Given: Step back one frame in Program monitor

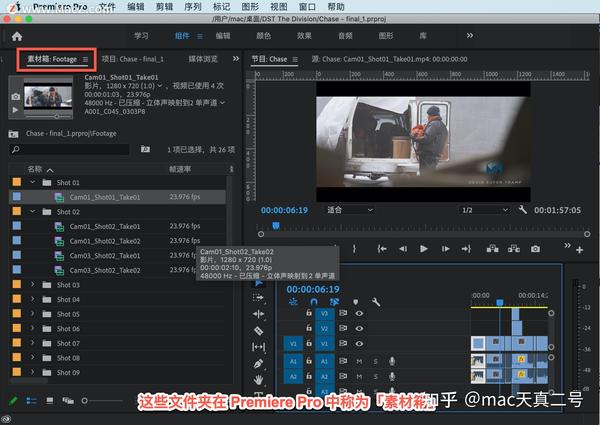Looking at the screenshot, I should (x=403, y=249).
